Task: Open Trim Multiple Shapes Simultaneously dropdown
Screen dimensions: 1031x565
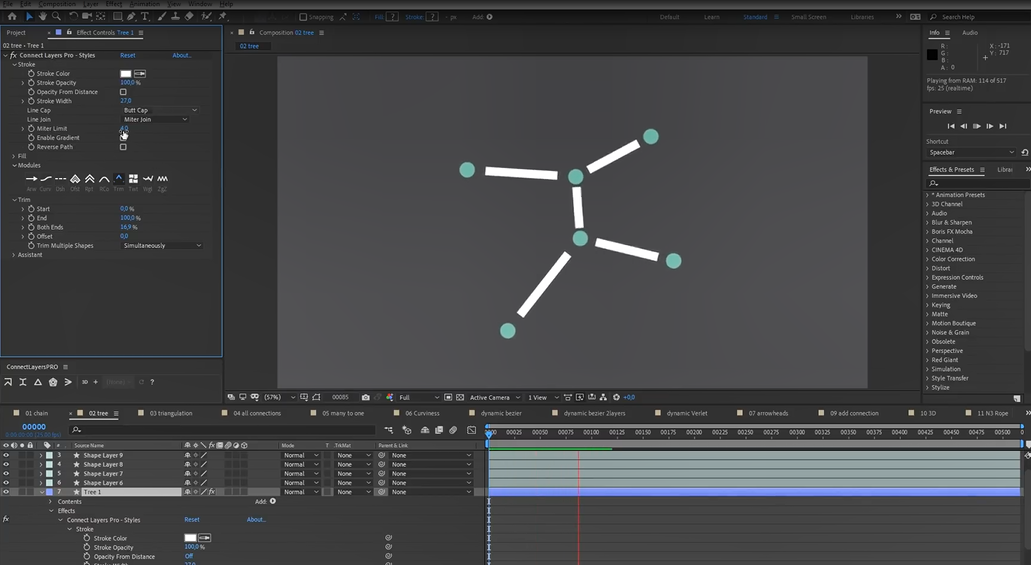Action: pos(161,246)
